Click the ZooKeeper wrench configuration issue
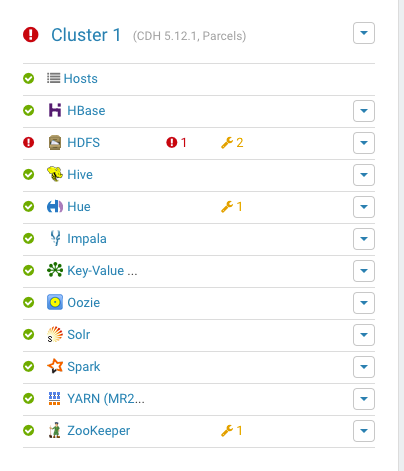This screenshot has width=404, height=471. tap(232, 431)
